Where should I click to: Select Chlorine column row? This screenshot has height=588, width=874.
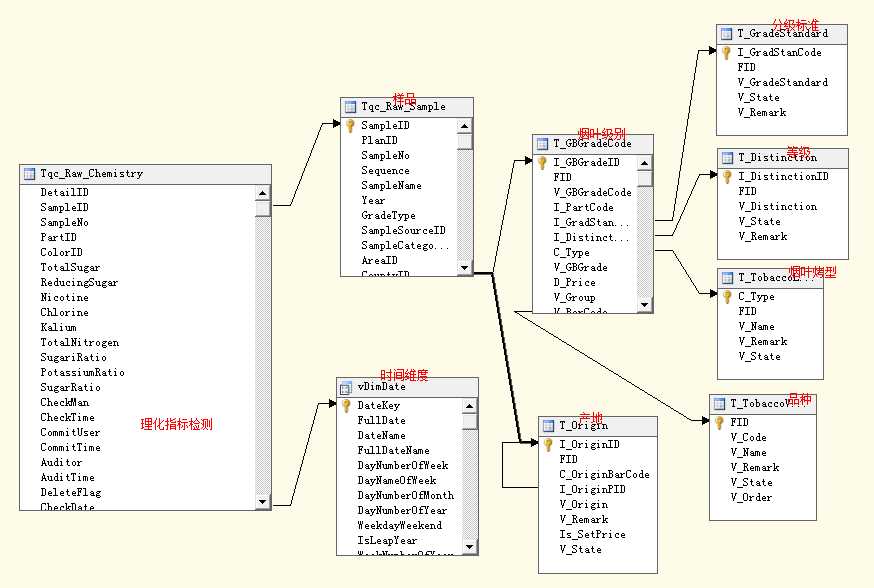point(137,313)
